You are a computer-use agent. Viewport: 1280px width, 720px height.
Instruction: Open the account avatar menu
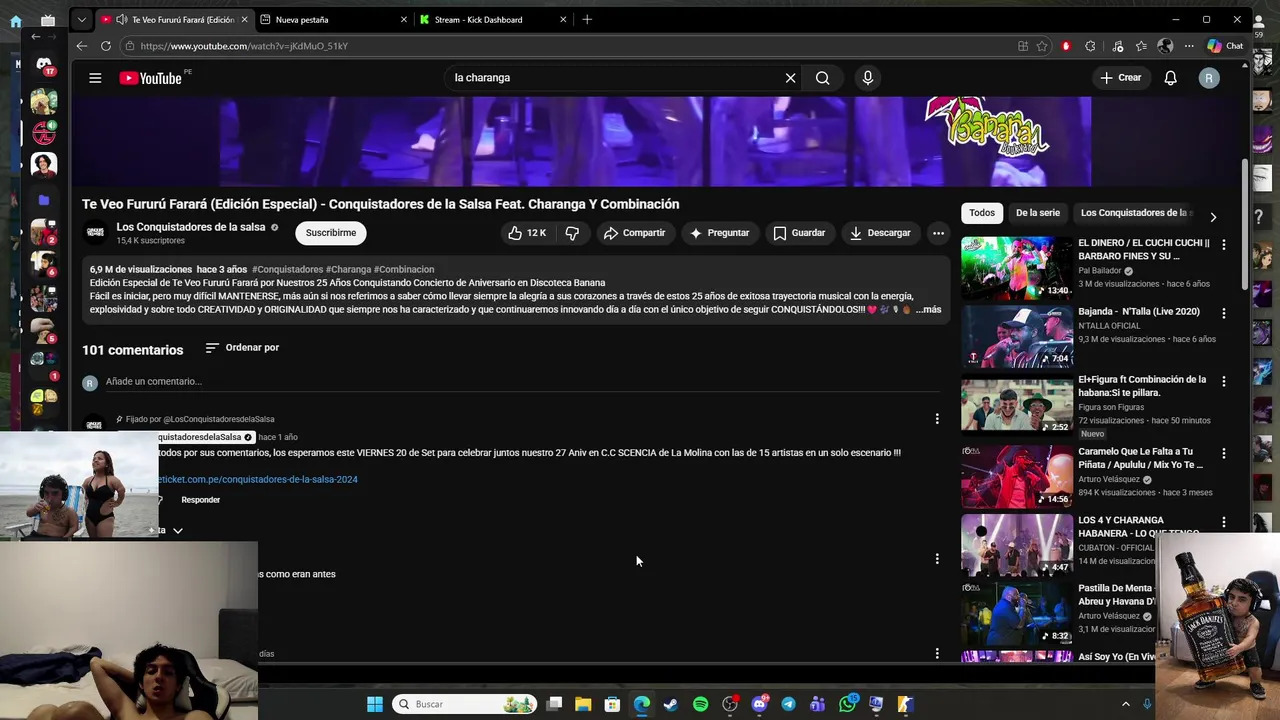pyautogui.click(x=1209, y=78)
